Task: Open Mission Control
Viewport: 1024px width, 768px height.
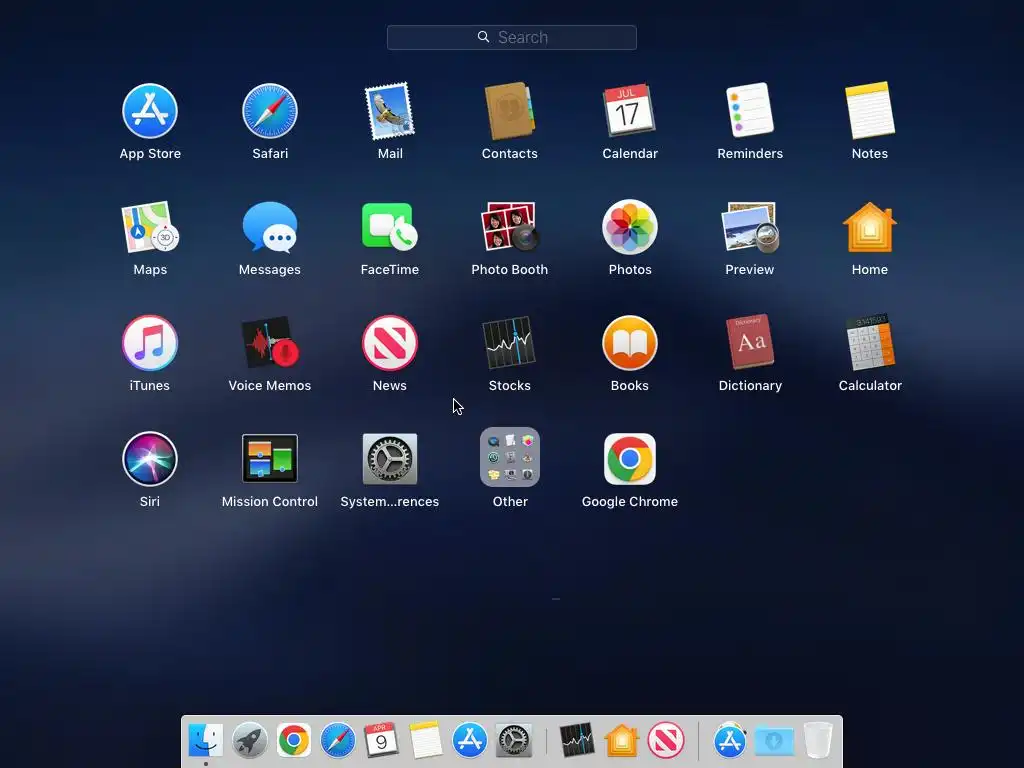Action: tap(270, 458)
